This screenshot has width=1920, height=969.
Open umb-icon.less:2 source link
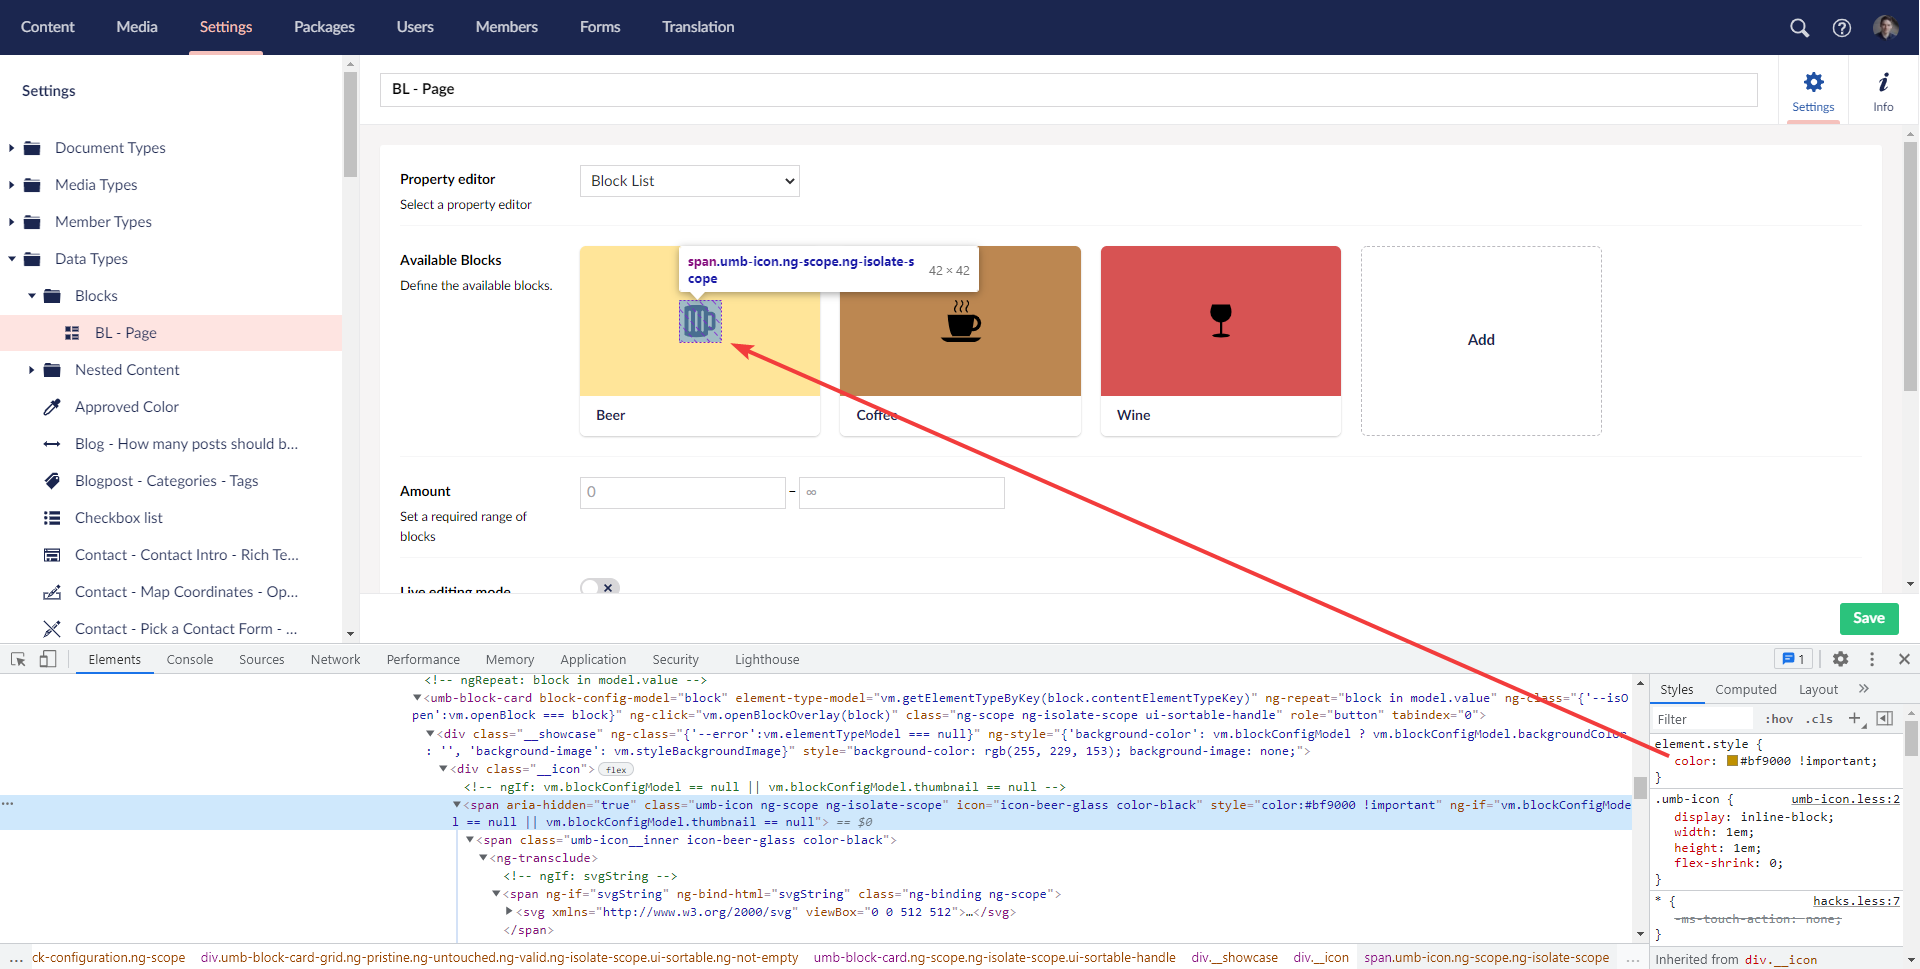(1845, 799)
